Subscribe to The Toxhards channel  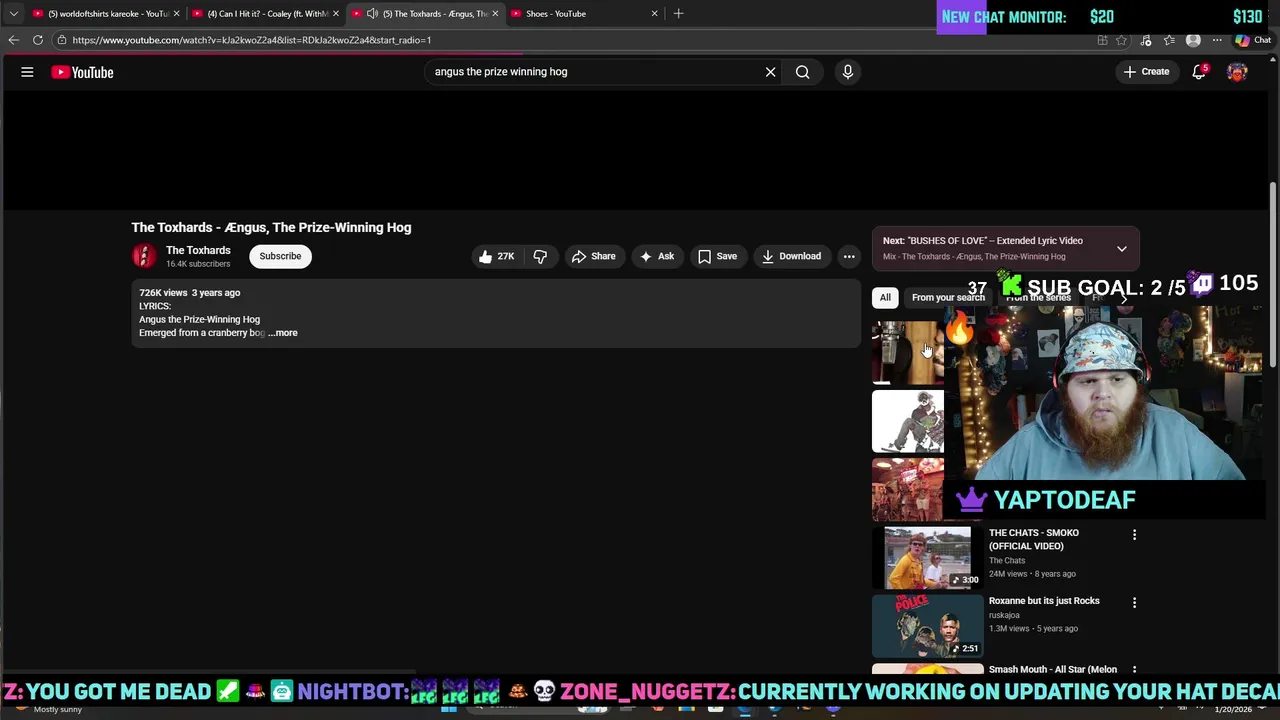(x=280, y=256)
